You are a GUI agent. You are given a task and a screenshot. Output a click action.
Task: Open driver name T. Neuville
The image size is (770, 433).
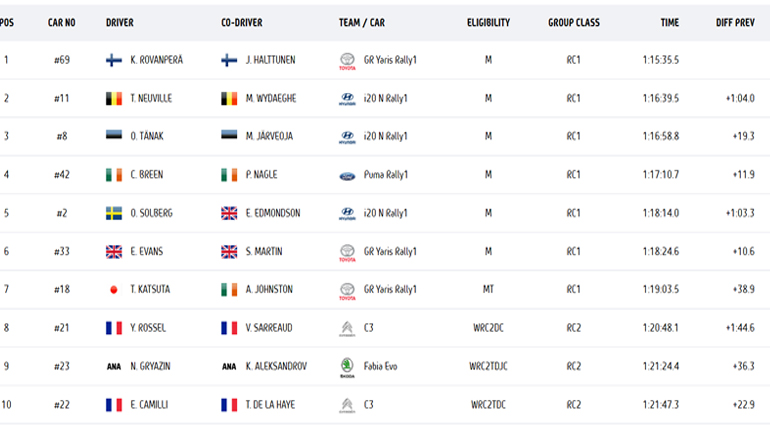click(153, 99)
